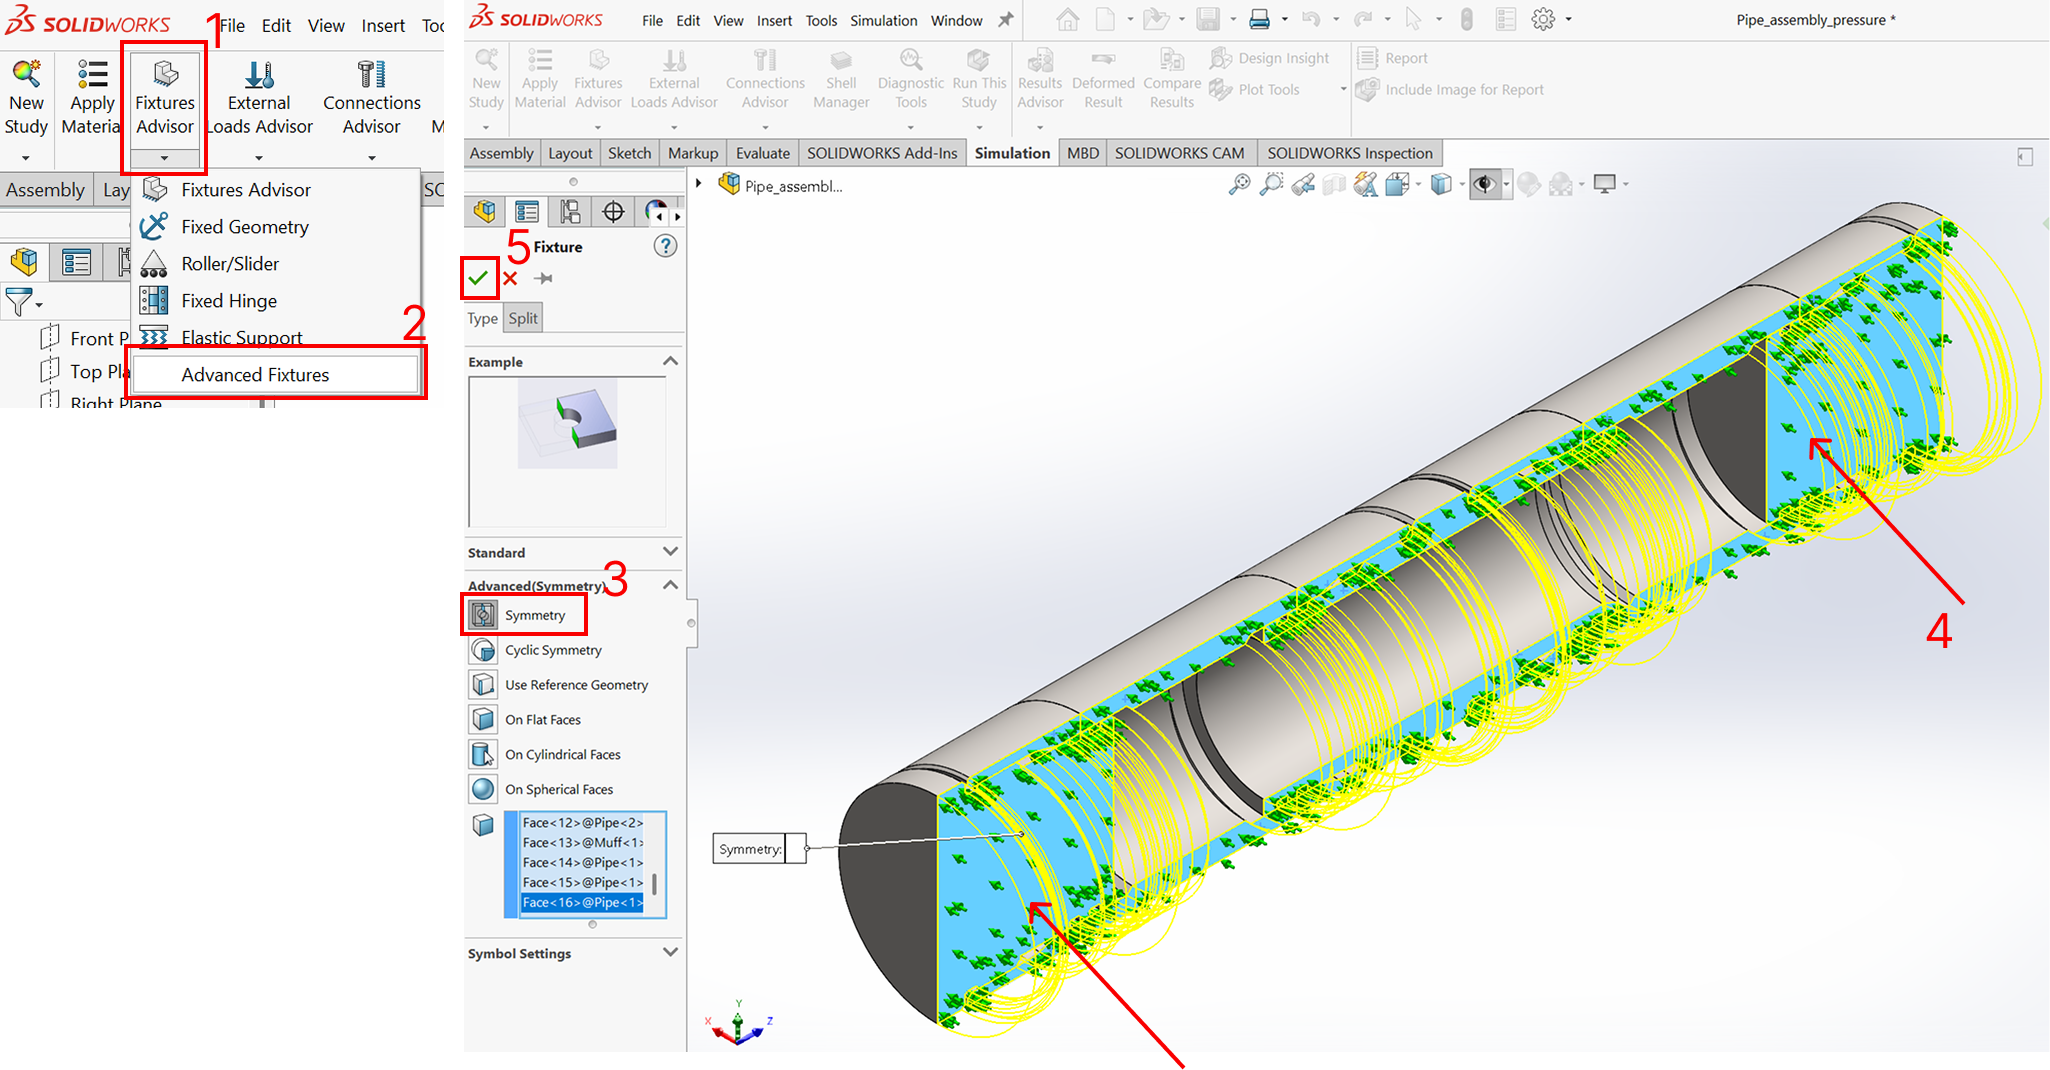Image resolution: width=2050 pixels, height=1070 pixels.
Task: Expand the Symbol Settings section
Action: (670, 952)
